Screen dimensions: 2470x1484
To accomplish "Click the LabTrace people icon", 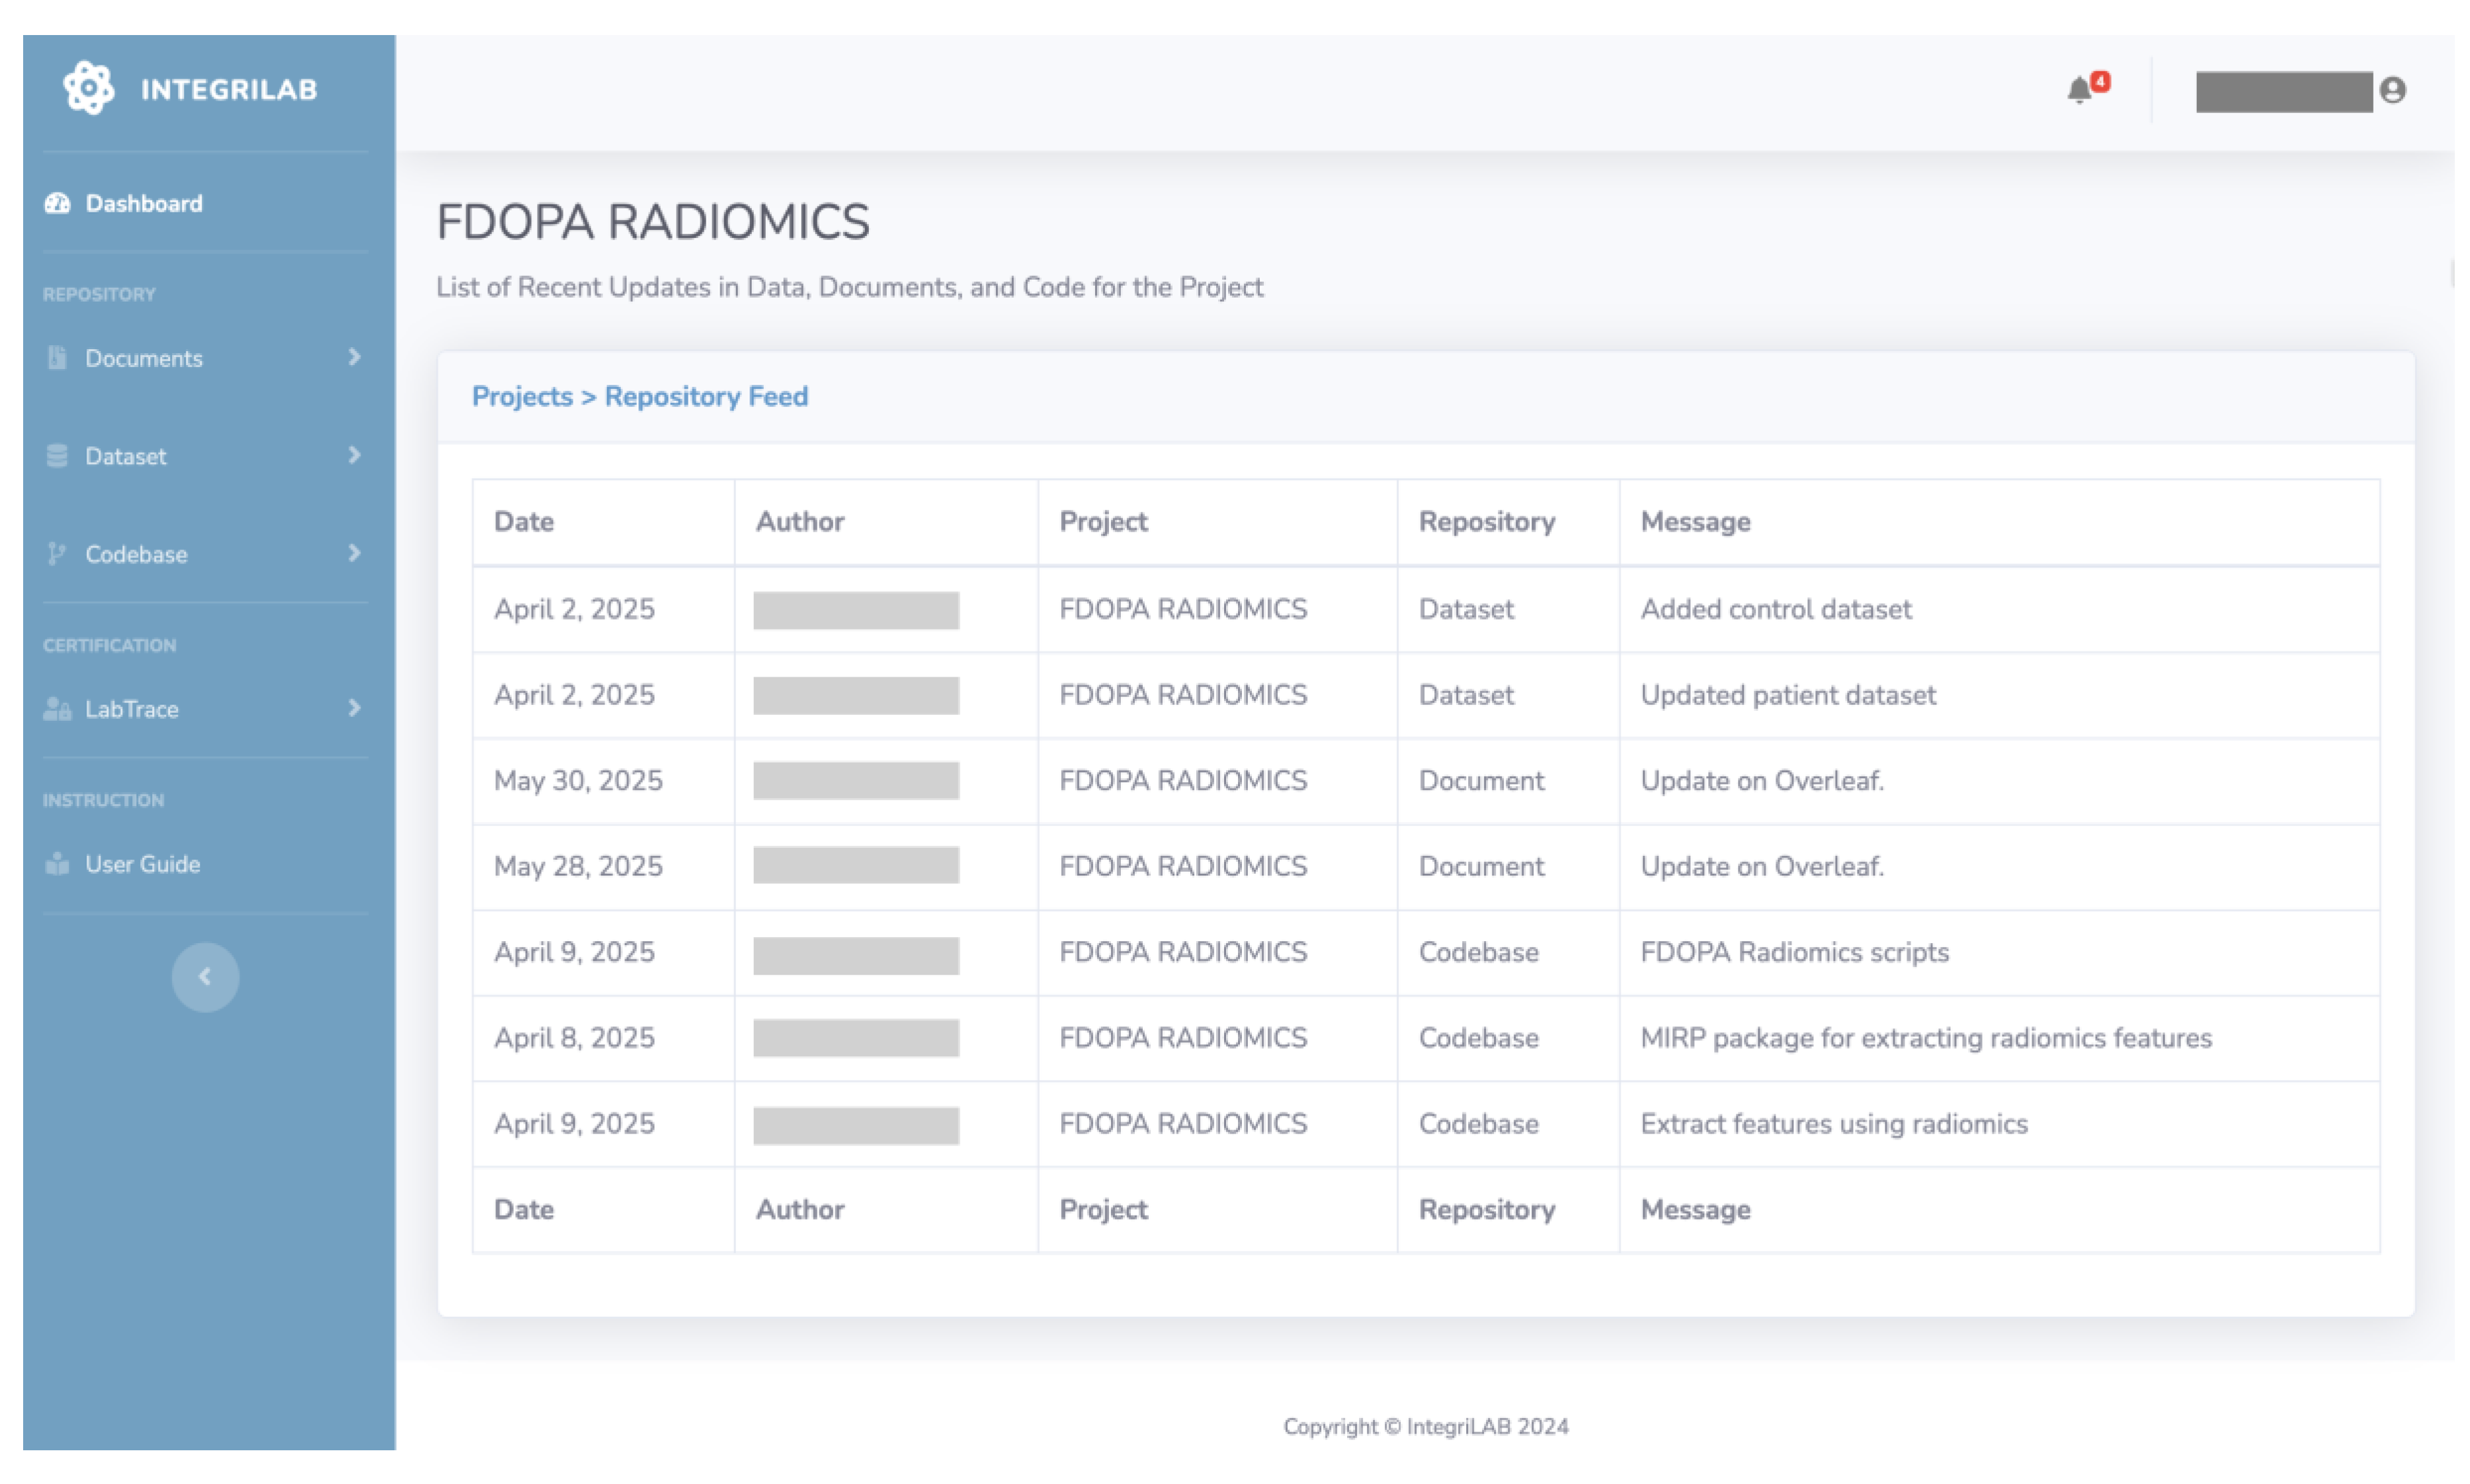I will [x=57, y=709].
